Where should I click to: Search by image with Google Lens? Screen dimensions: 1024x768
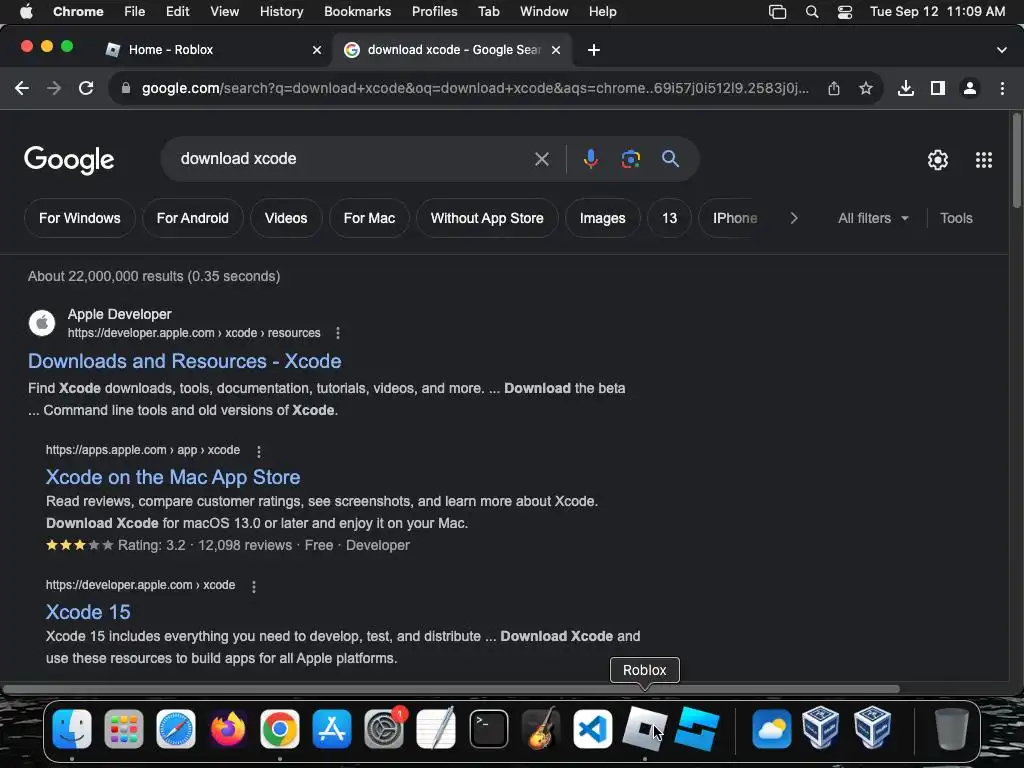630,159
